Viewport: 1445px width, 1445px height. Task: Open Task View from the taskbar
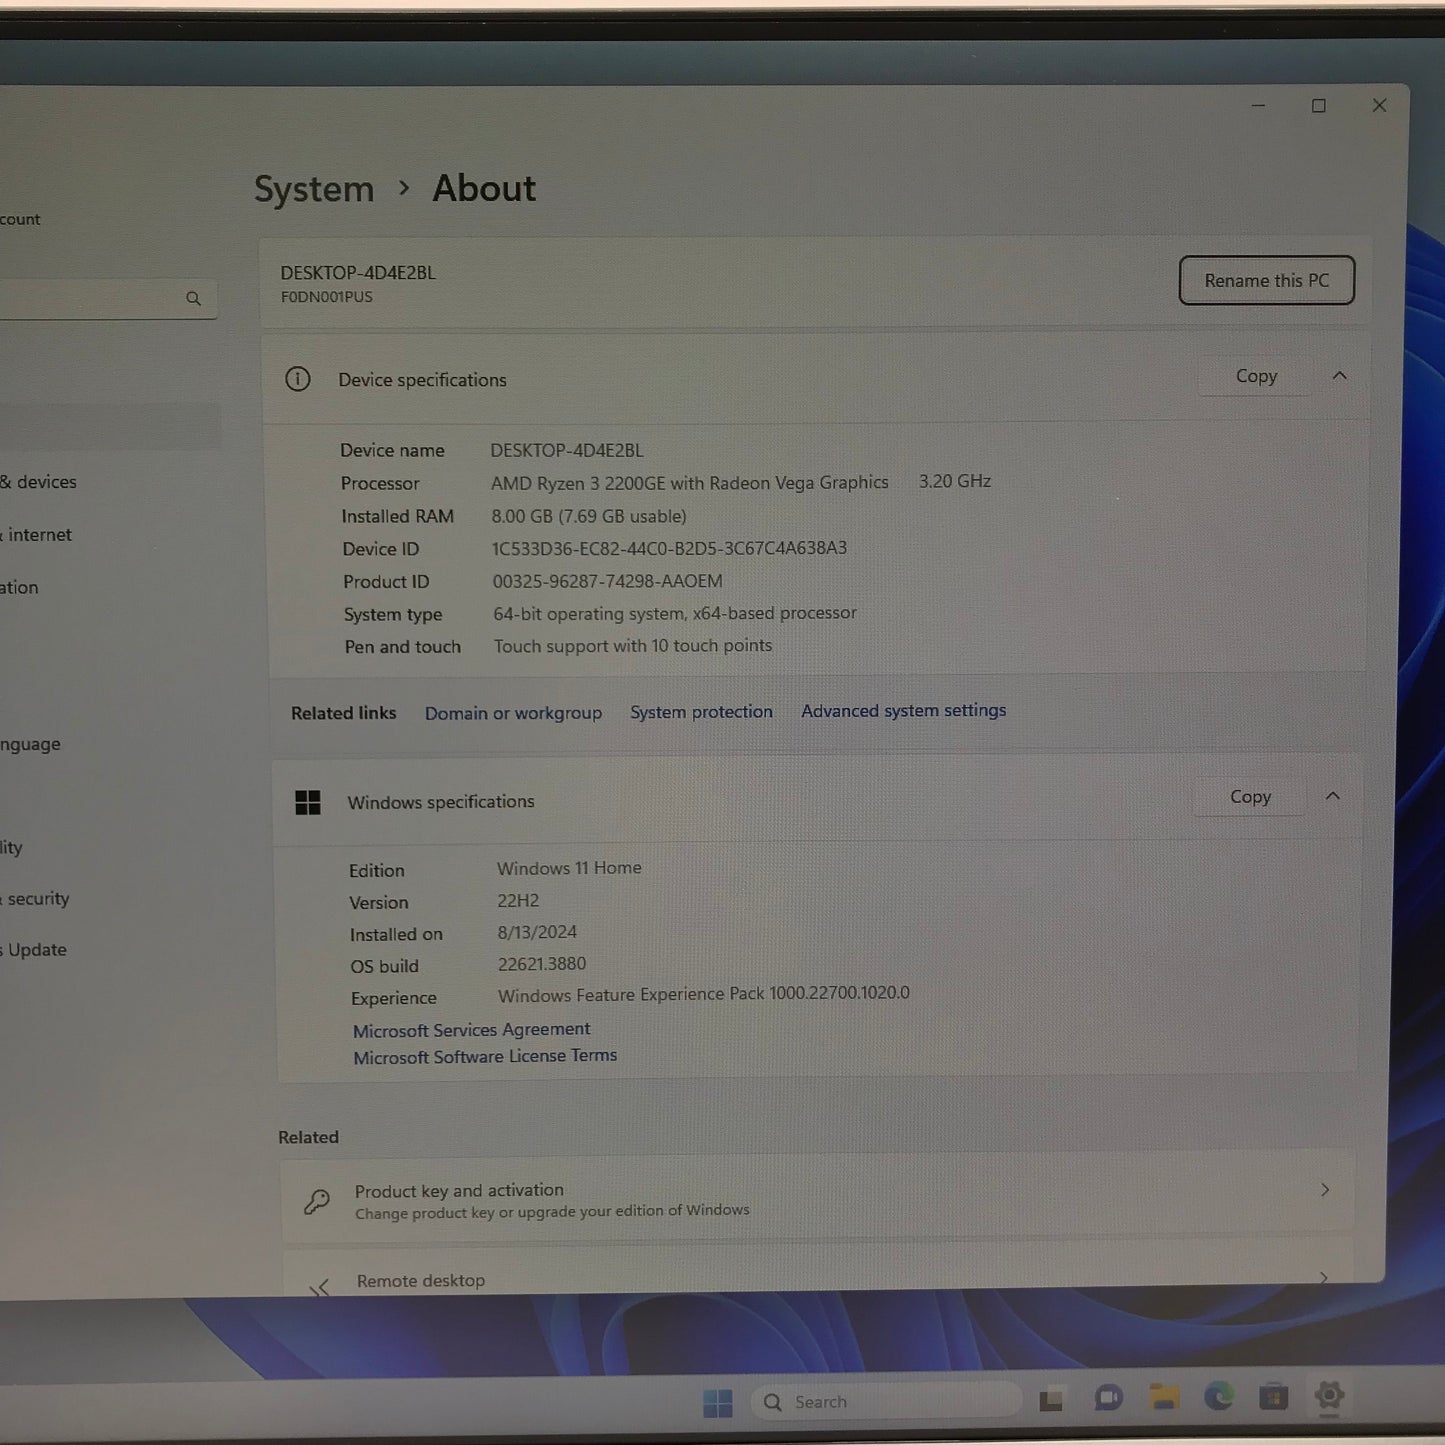[x=1051, y=1401]
